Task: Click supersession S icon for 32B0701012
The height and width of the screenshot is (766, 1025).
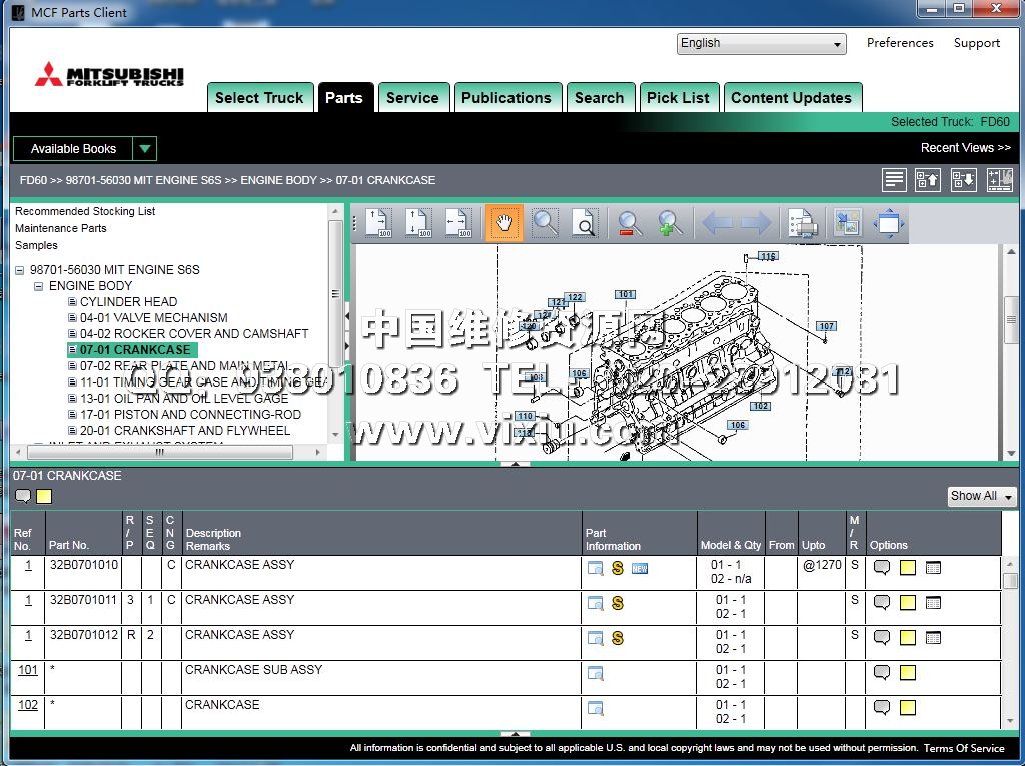Action: click(618, 638)
